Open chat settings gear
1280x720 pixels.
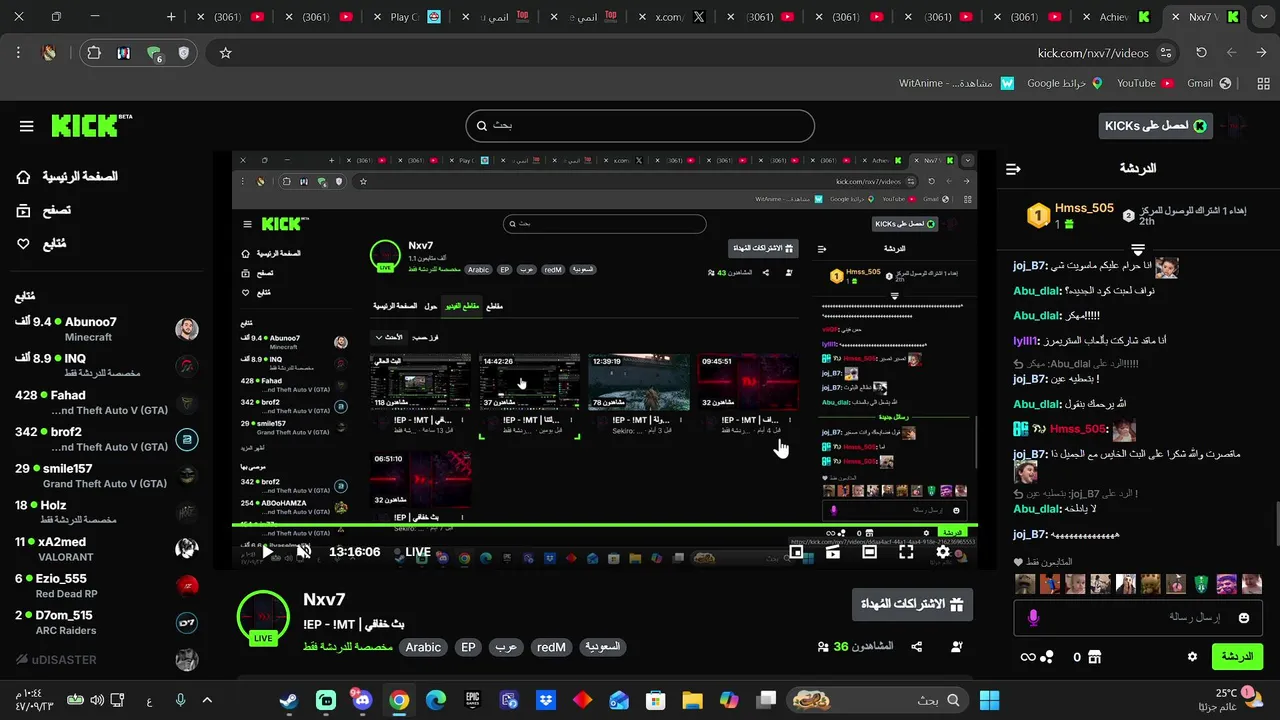pos(1192,657)
